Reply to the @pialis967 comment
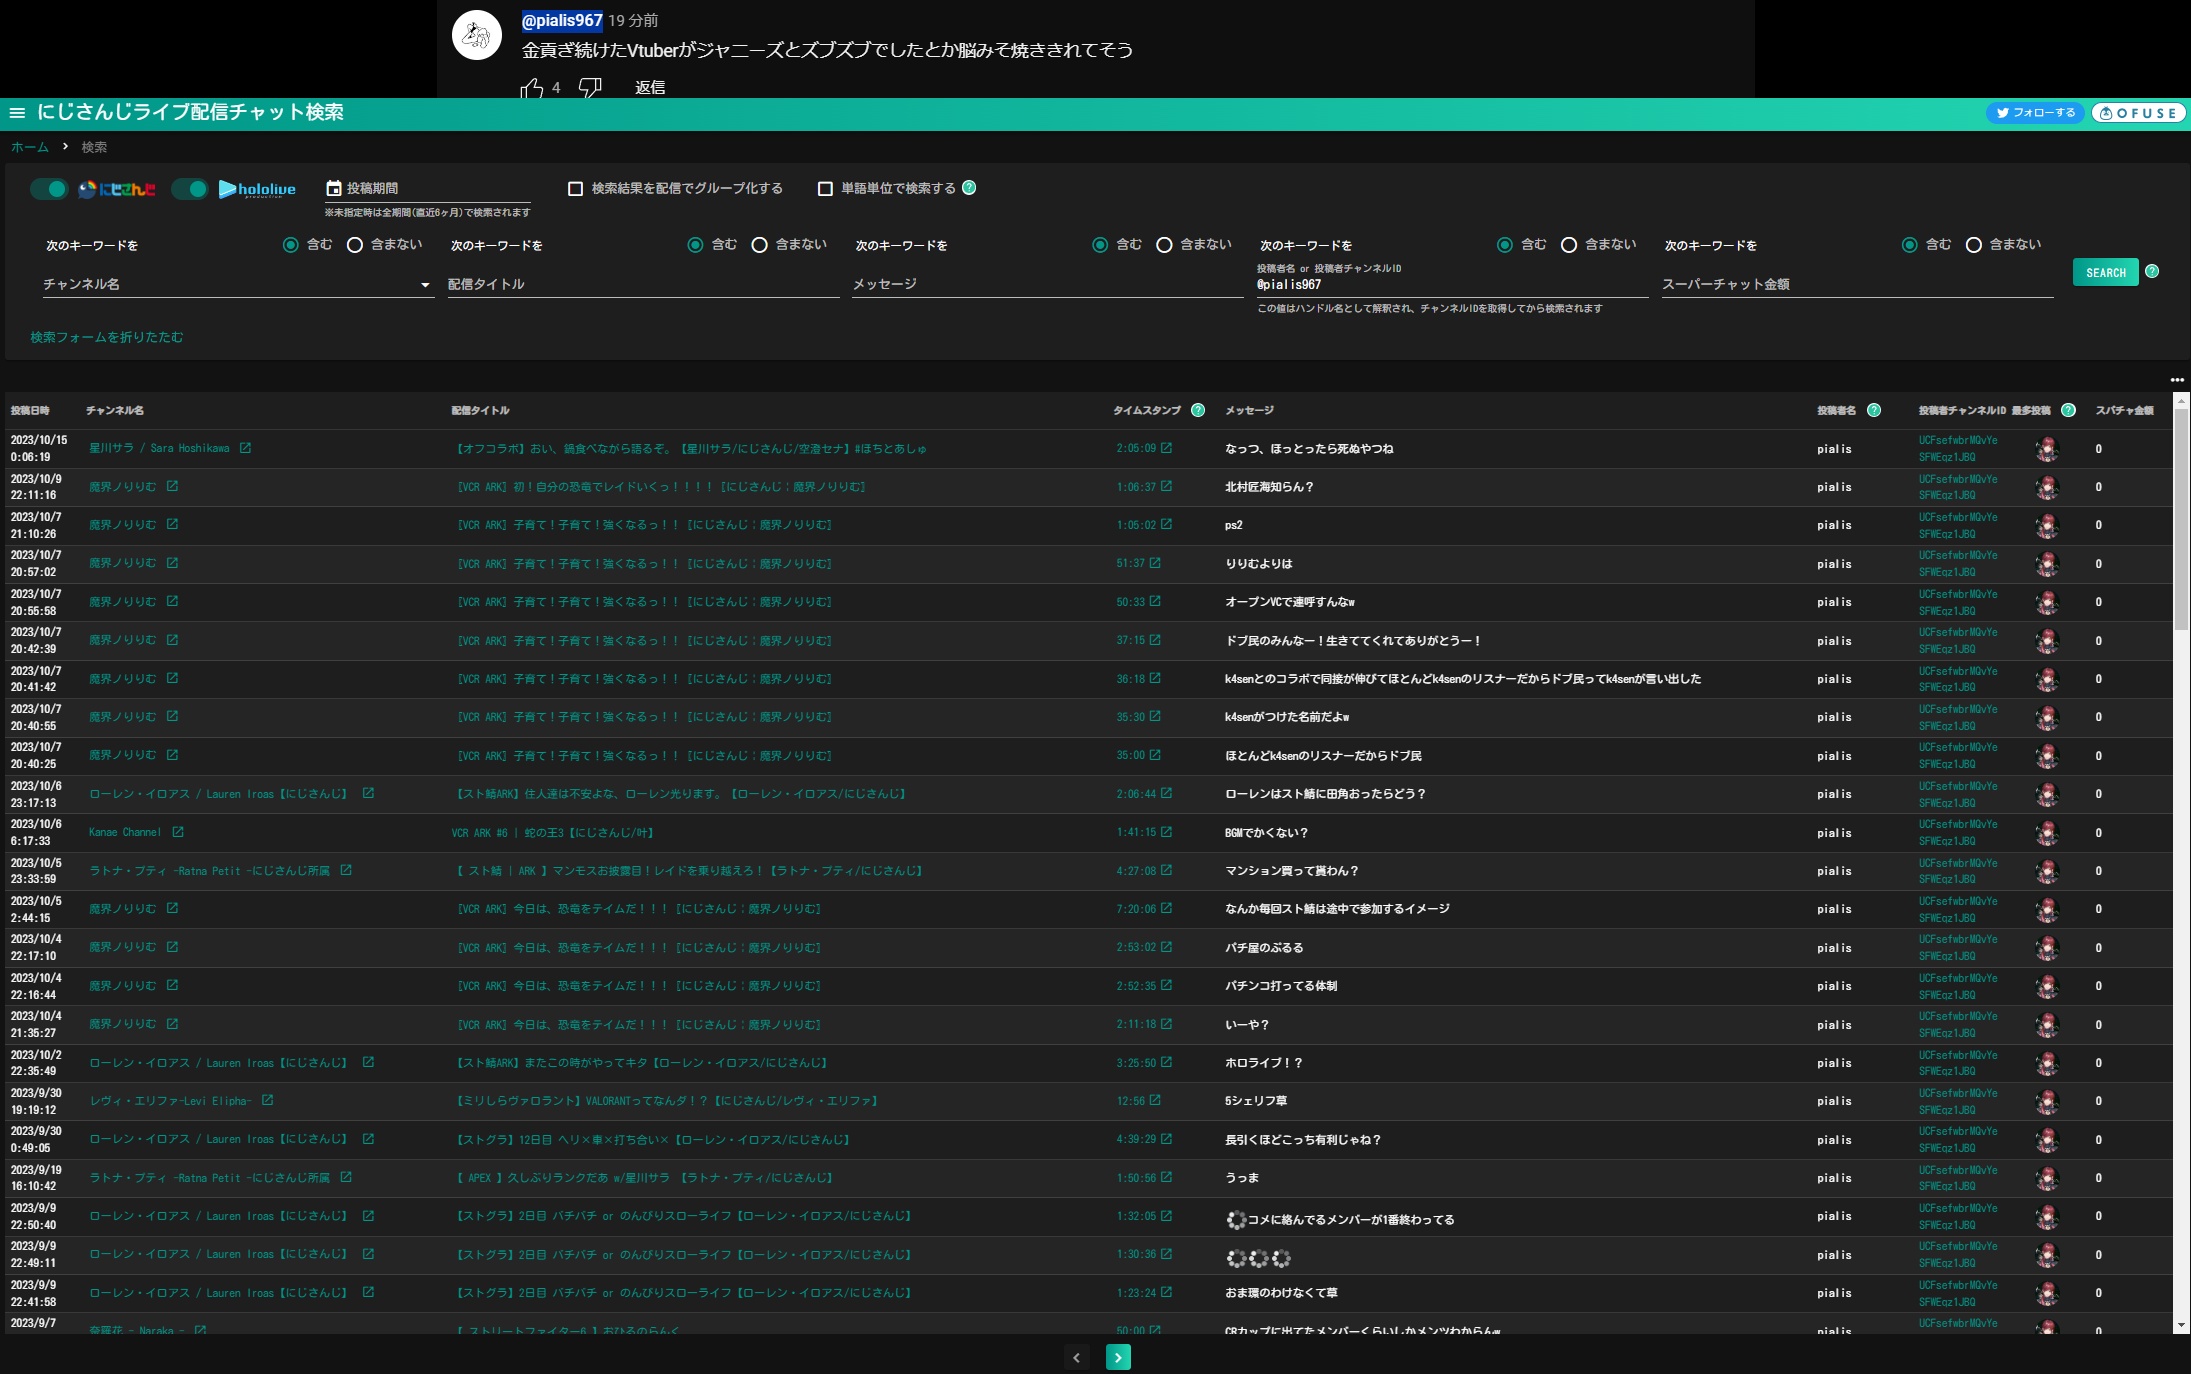This screenshot has width=2191, height=1374. (x=650, y=88)
